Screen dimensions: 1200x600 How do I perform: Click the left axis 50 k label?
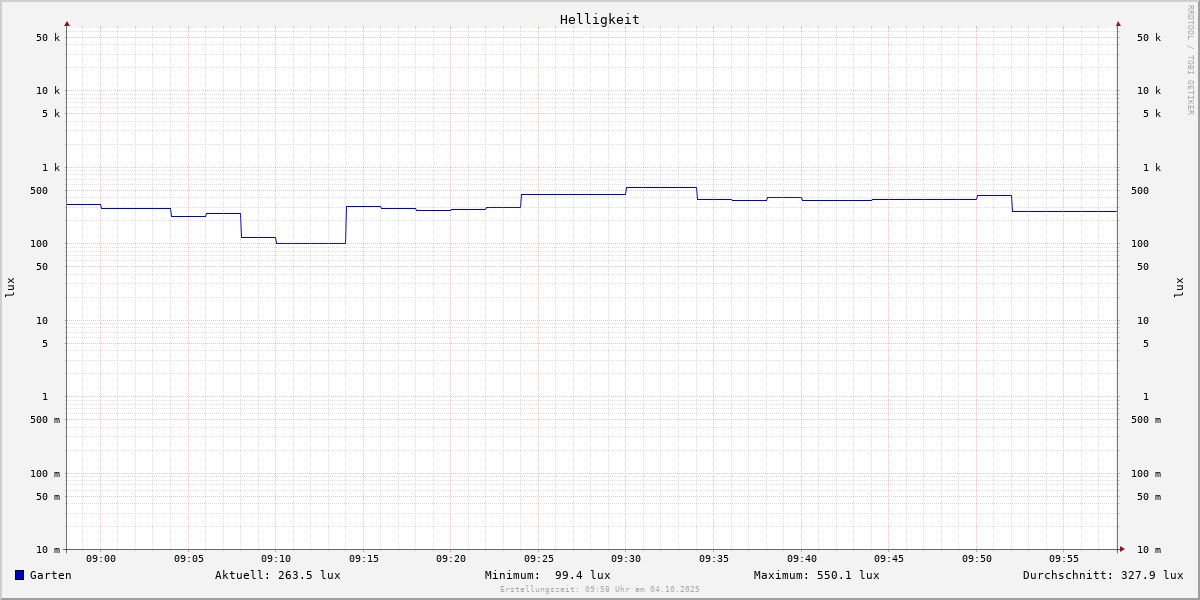pos(48,38)
